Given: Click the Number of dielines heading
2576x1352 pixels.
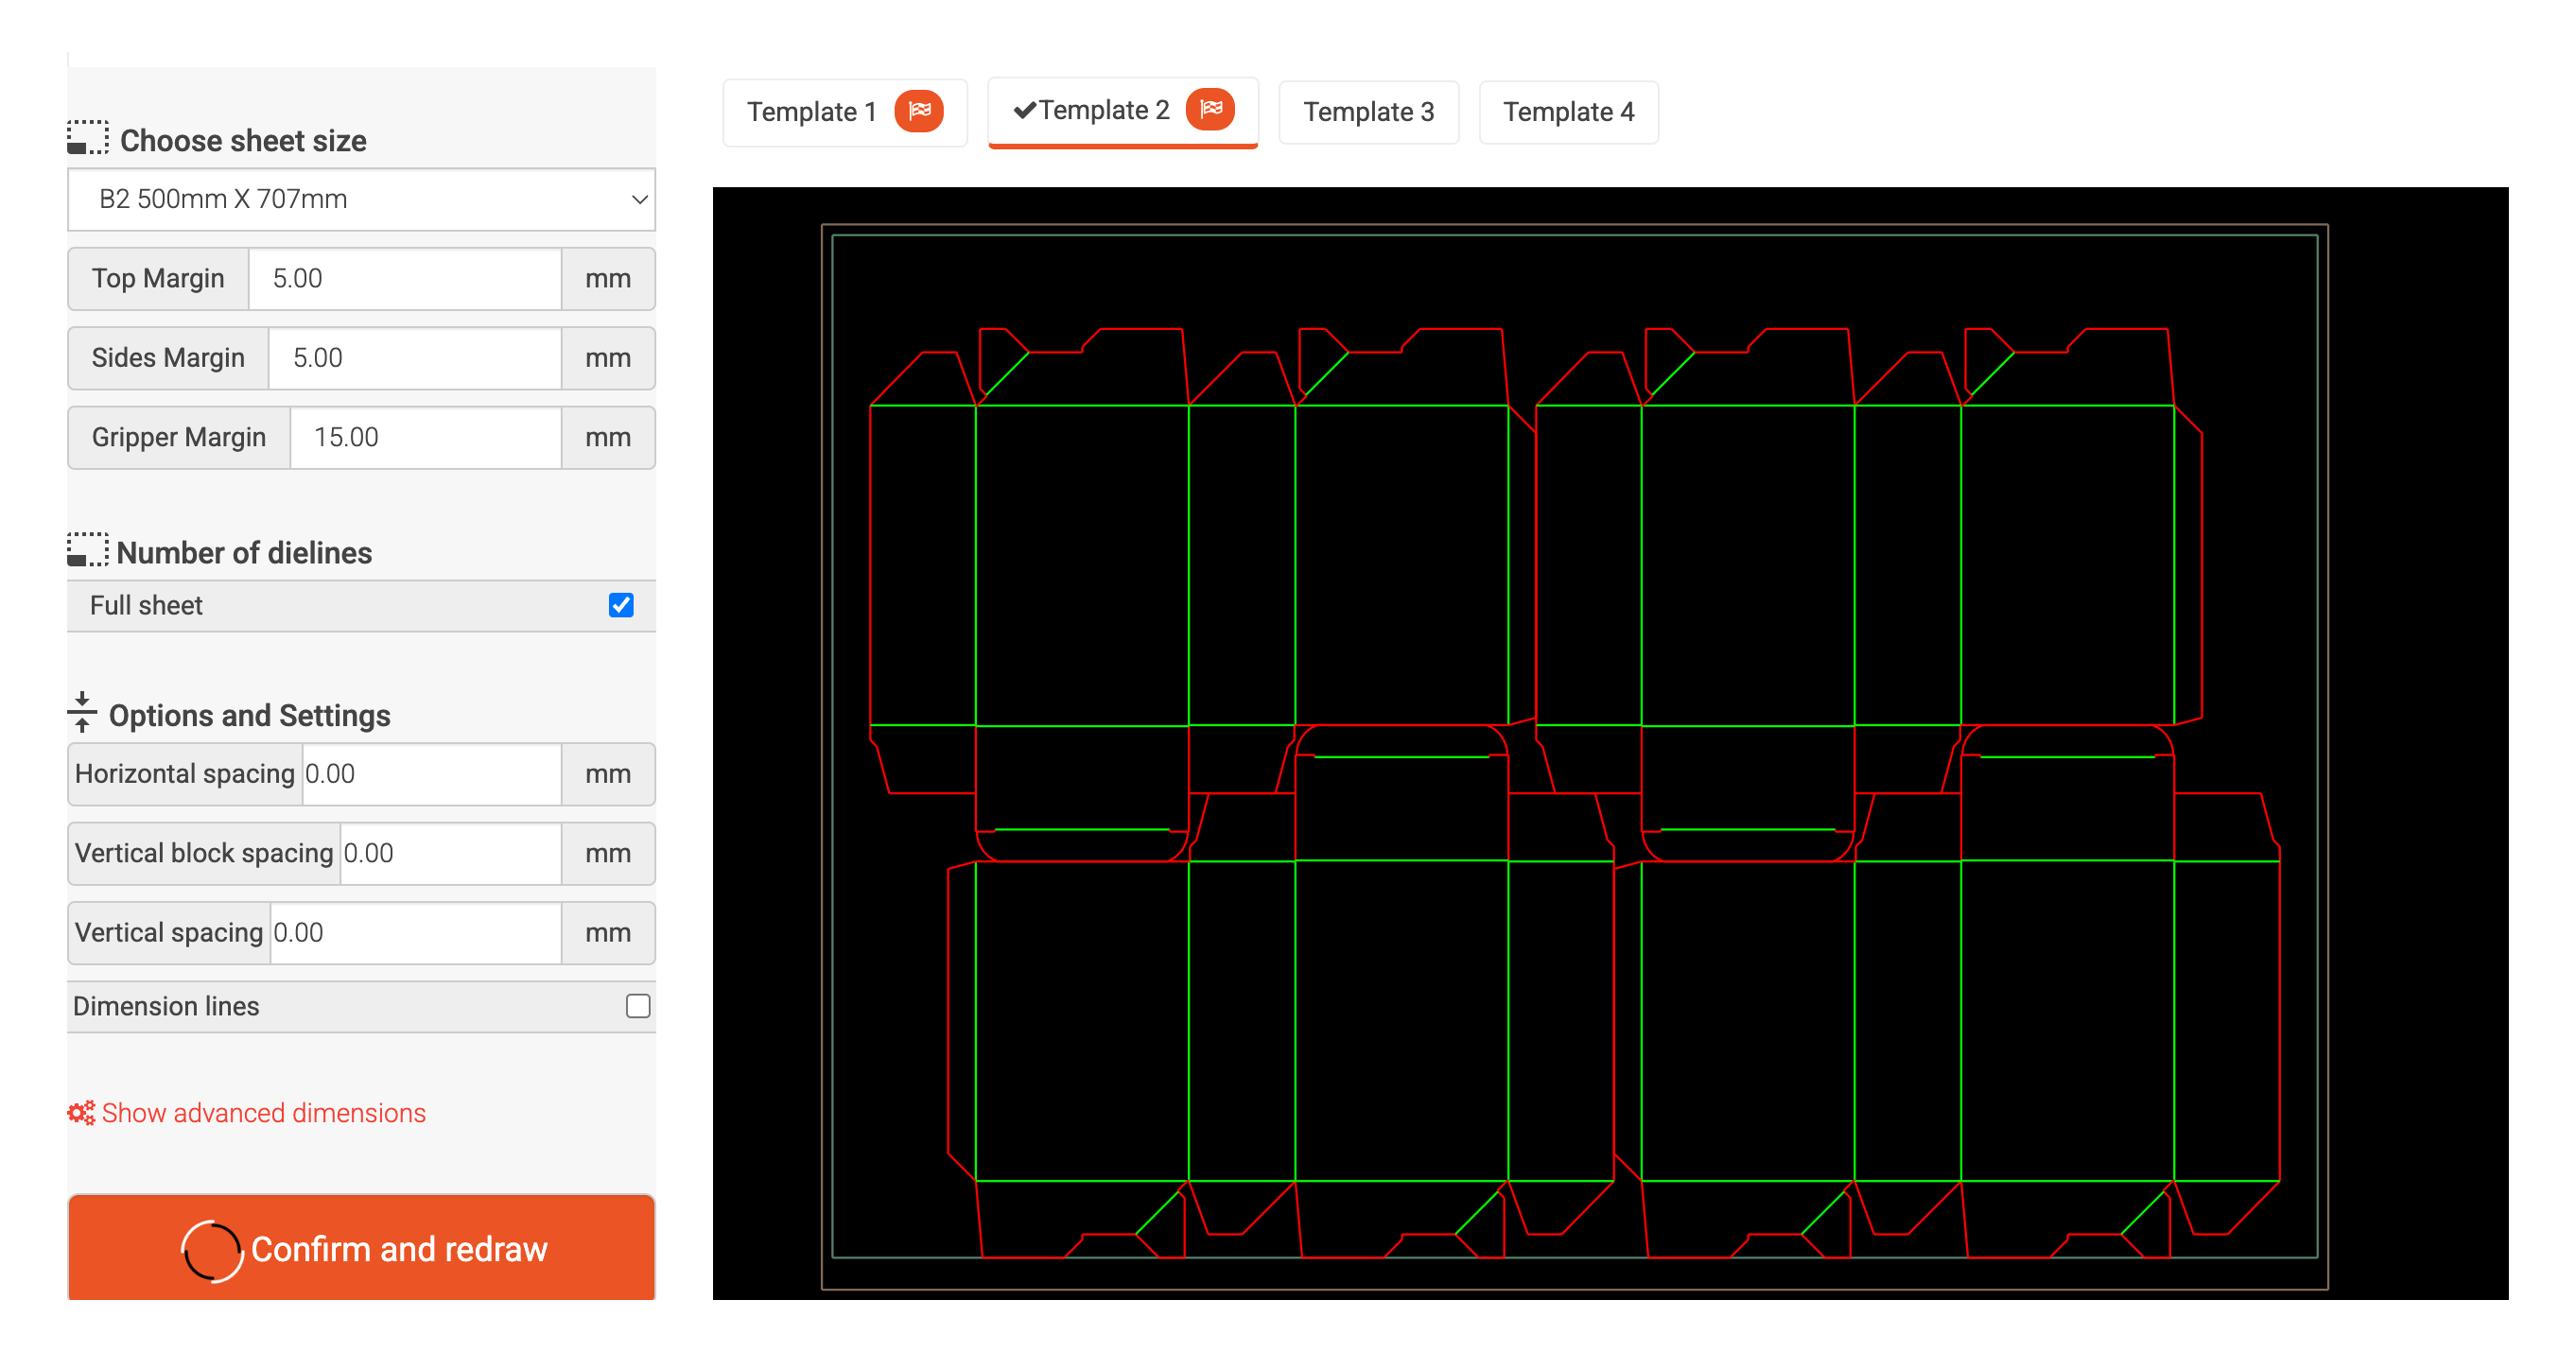Looking at the screenshot, I should pos(244,553).
